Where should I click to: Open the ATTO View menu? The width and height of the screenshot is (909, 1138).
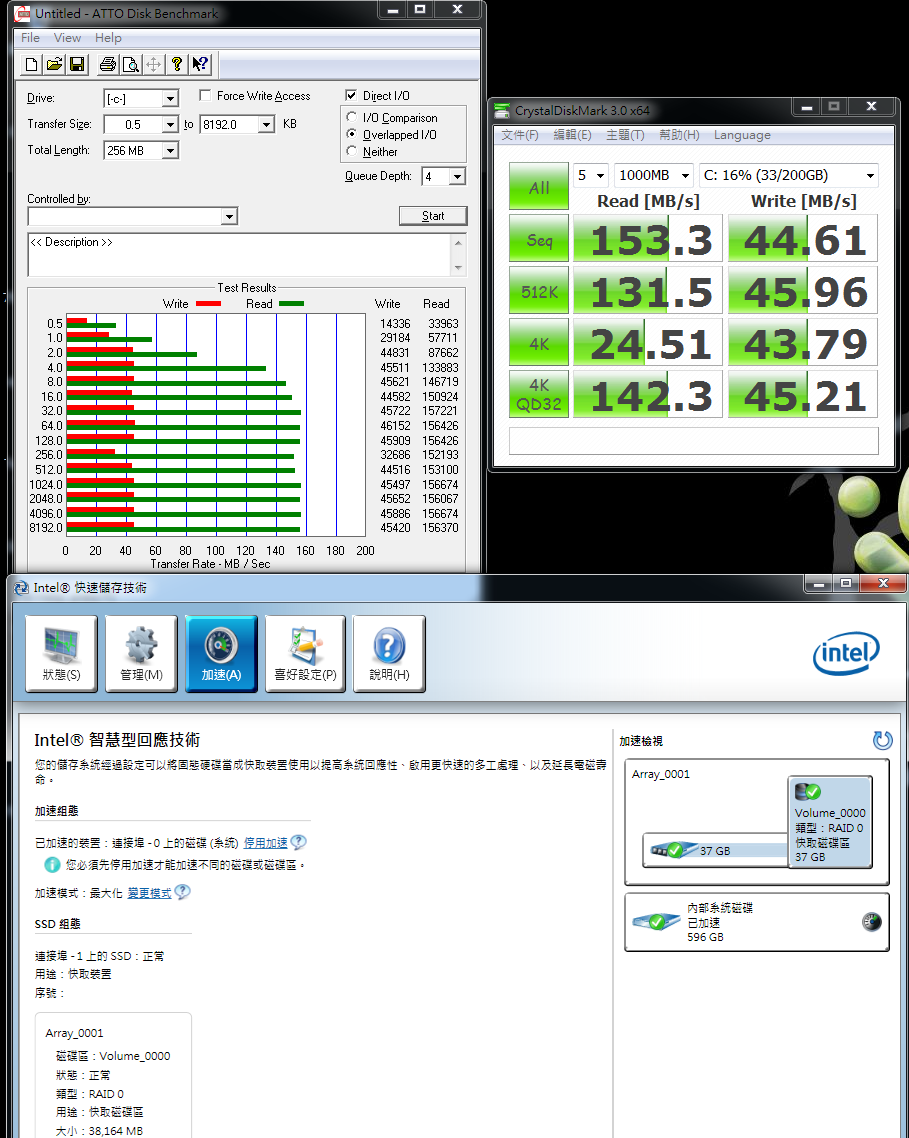pyautogui.click(x=68, y=38)
